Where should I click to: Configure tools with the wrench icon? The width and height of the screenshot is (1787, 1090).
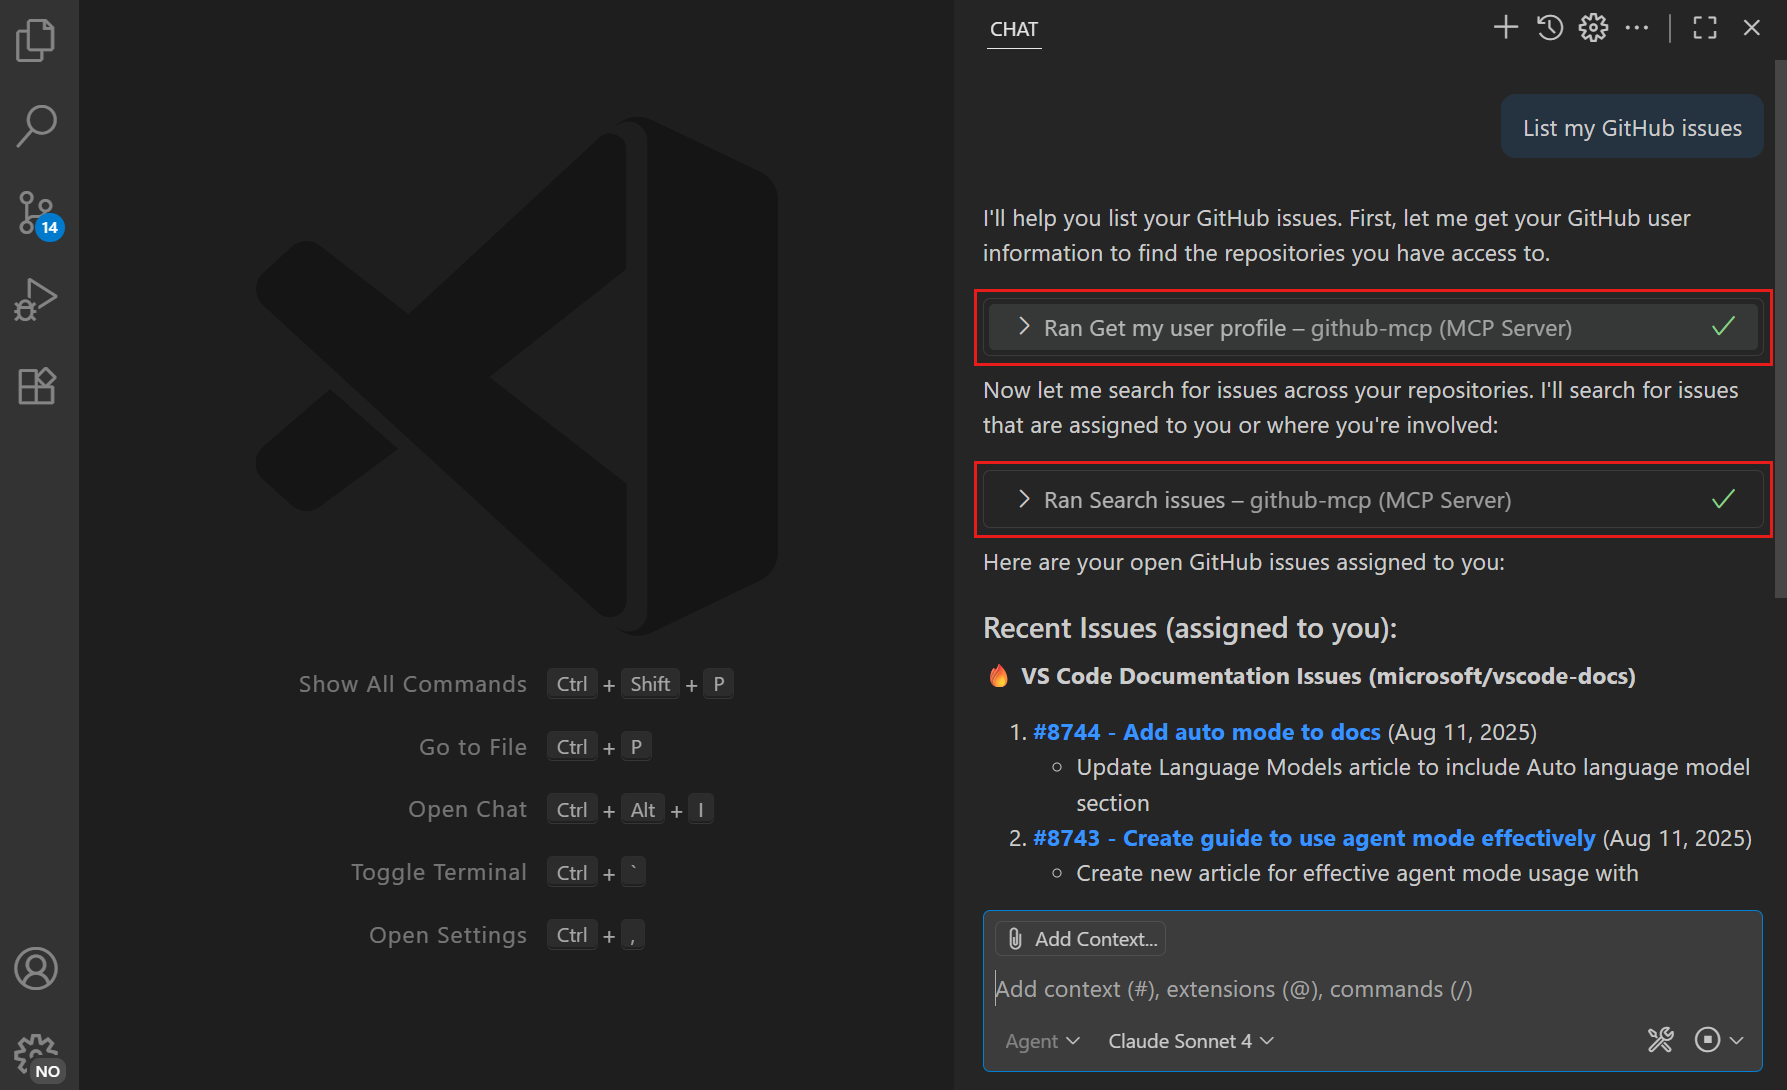pos(1660,1040)
